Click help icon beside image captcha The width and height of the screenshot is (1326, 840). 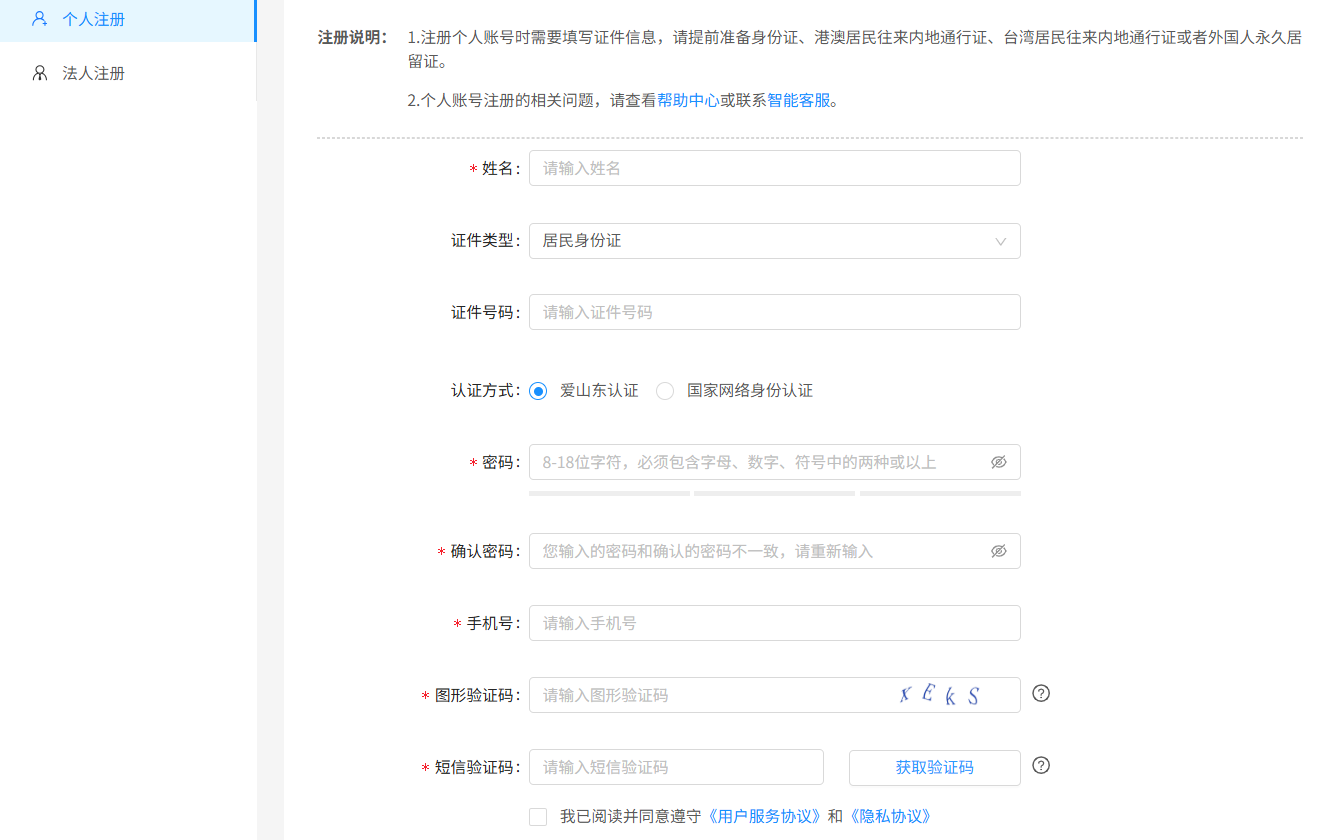(x=1041, y=693)
